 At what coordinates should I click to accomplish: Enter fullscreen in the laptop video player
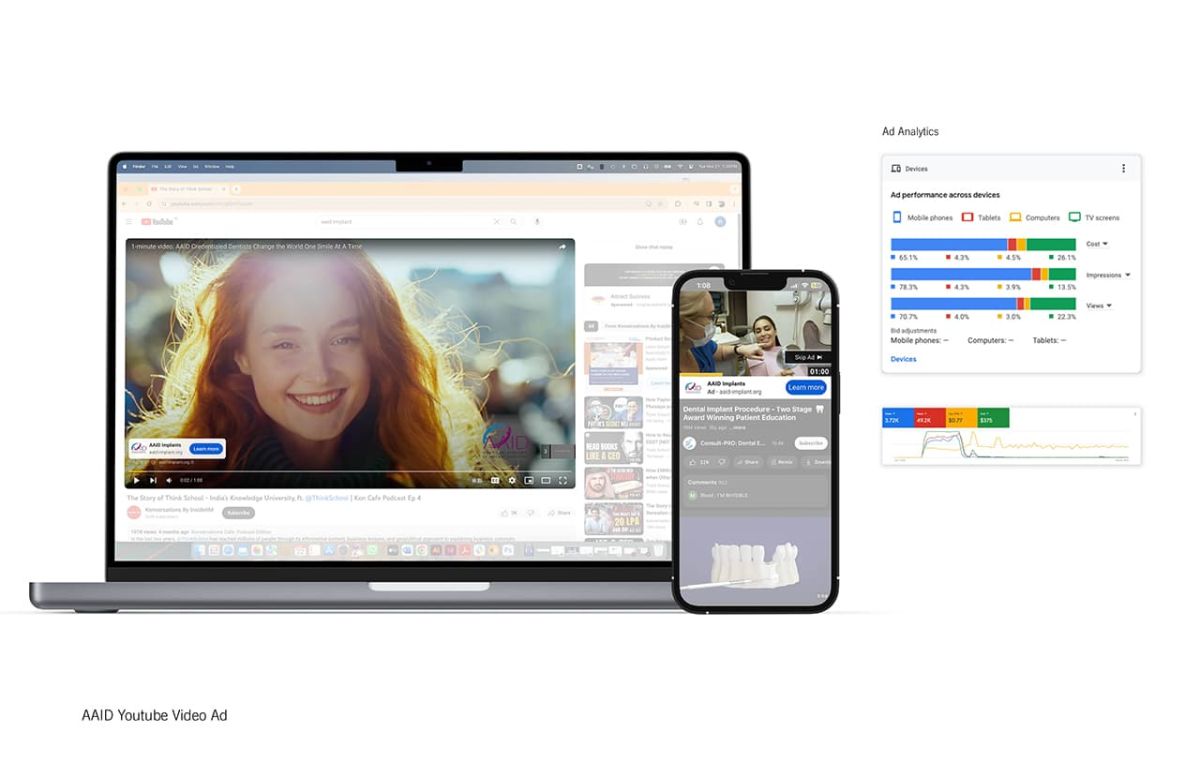(x=563, y=480)
